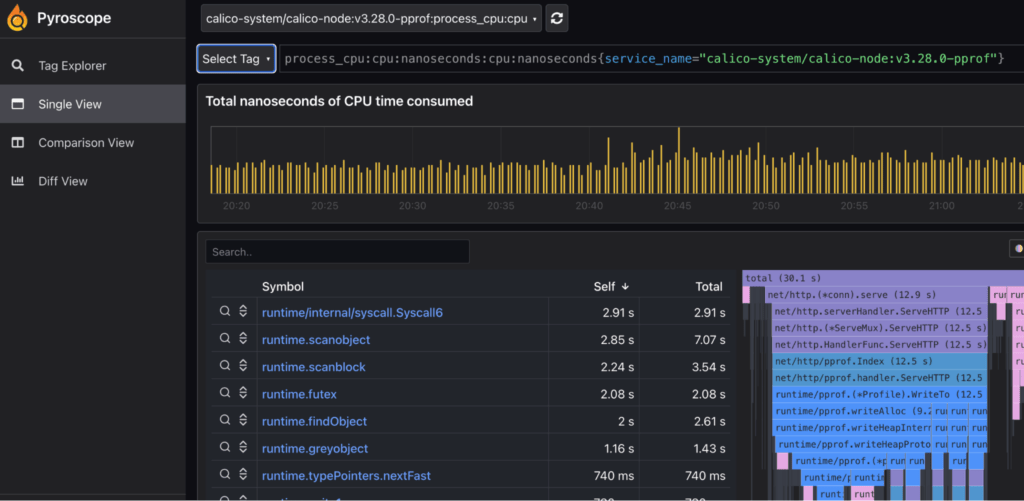
Task: Click net/http.HandlerFunc.ServeHTTP flamegraph bar
Action: [880, 344]
